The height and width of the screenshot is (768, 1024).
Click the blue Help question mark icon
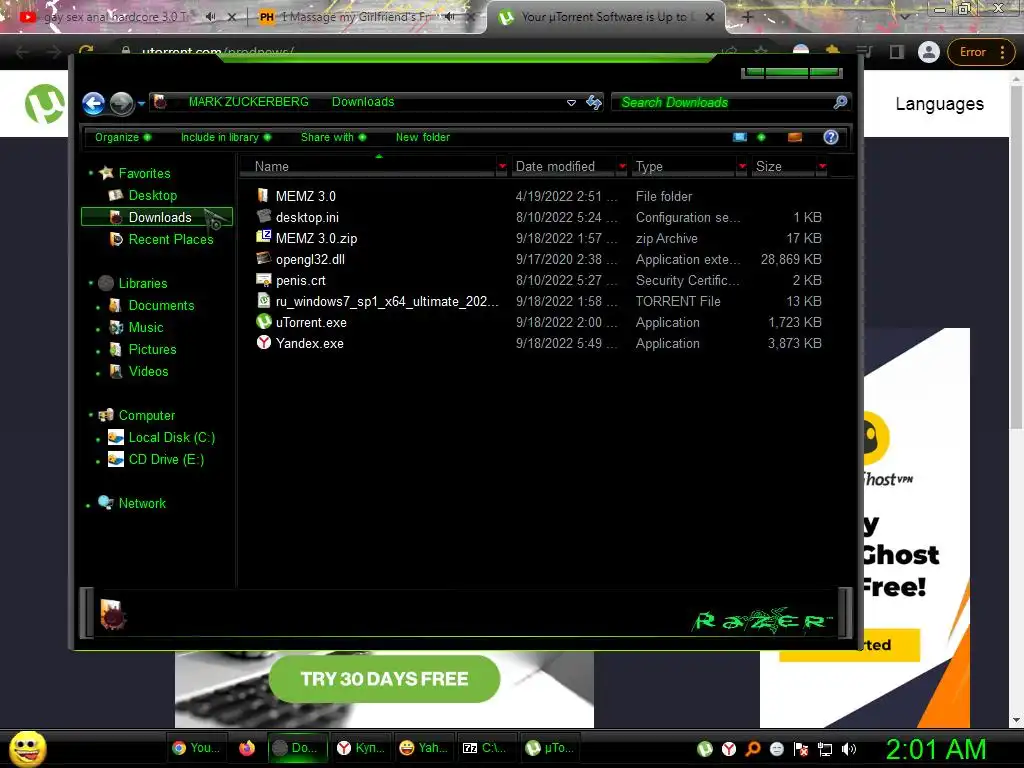point(831,137)
